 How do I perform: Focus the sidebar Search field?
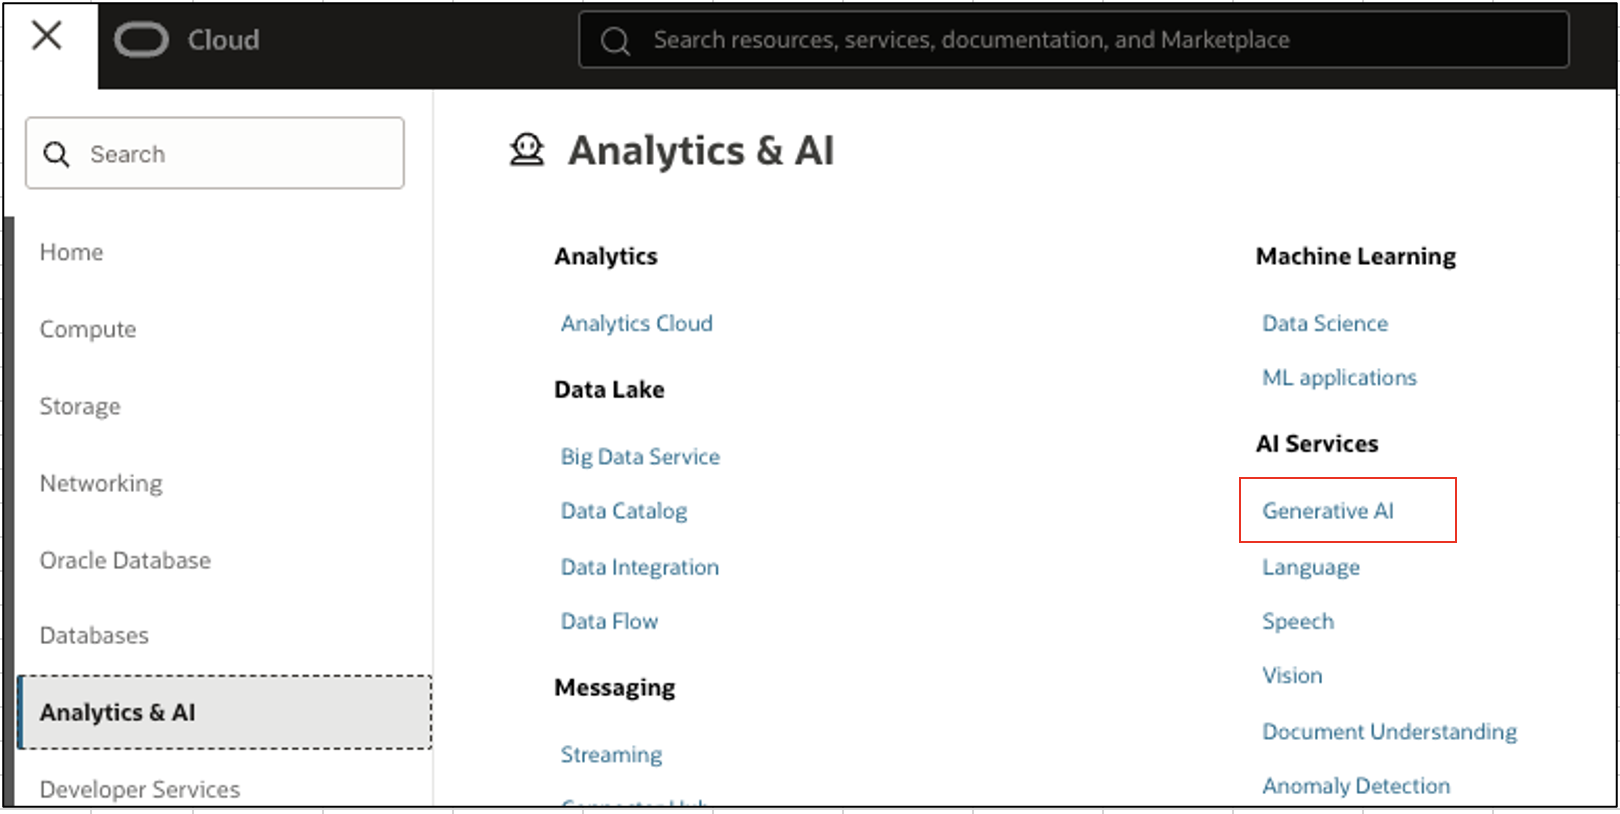coord(215,153)
